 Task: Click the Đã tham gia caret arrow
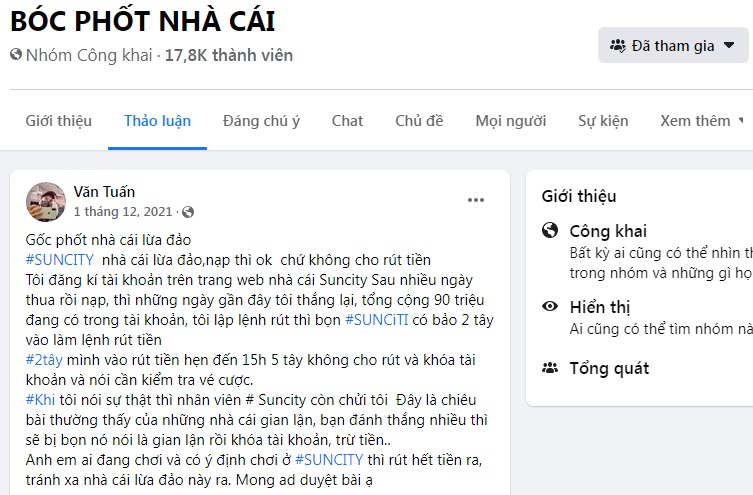[729, 45]
